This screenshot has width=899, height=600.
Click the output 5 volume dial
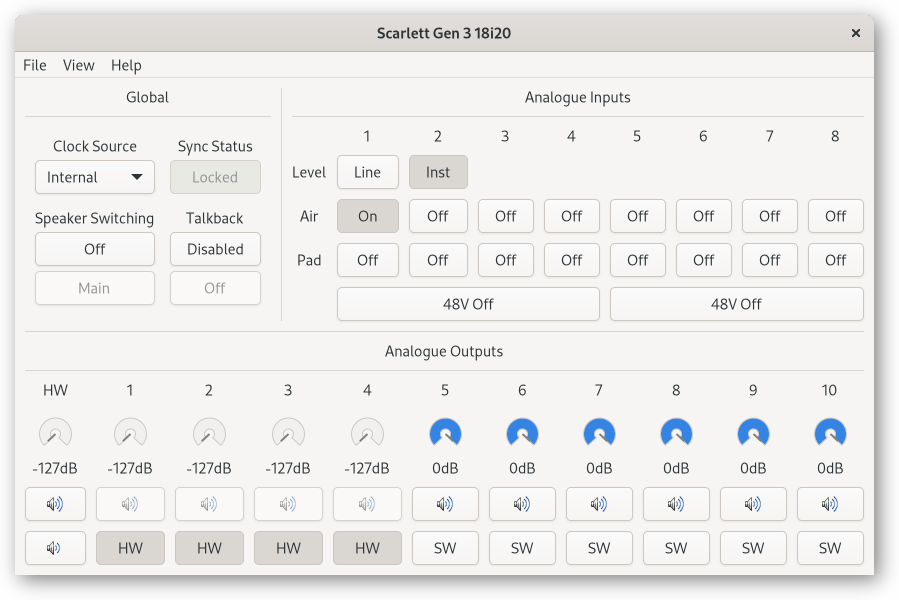[445, 433]
